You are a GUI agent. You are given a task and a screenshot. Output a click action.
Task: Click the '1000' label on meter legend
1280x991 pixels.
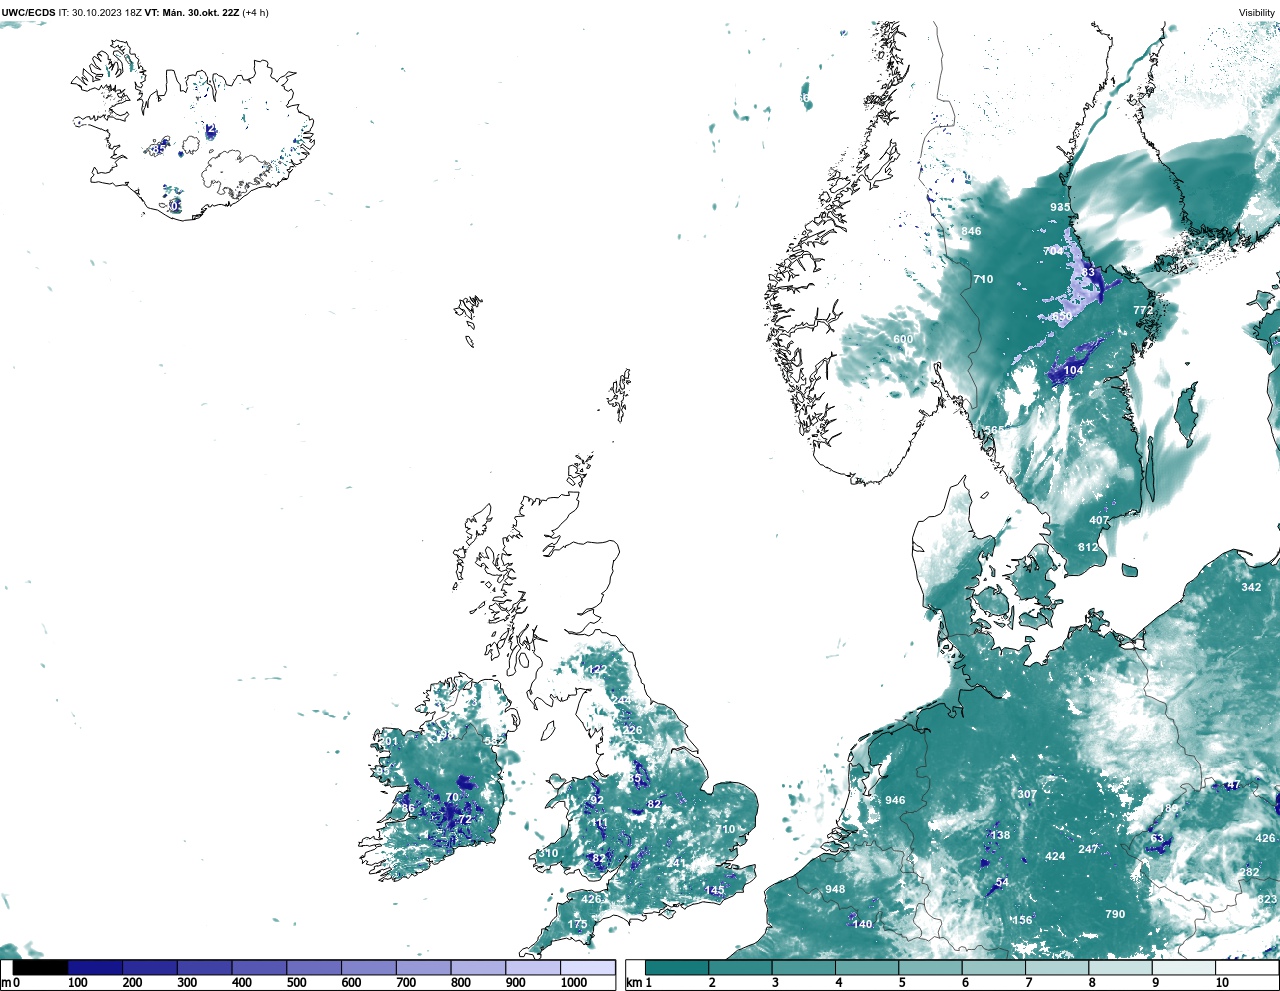pyautogui.click(x=574, y=983)
